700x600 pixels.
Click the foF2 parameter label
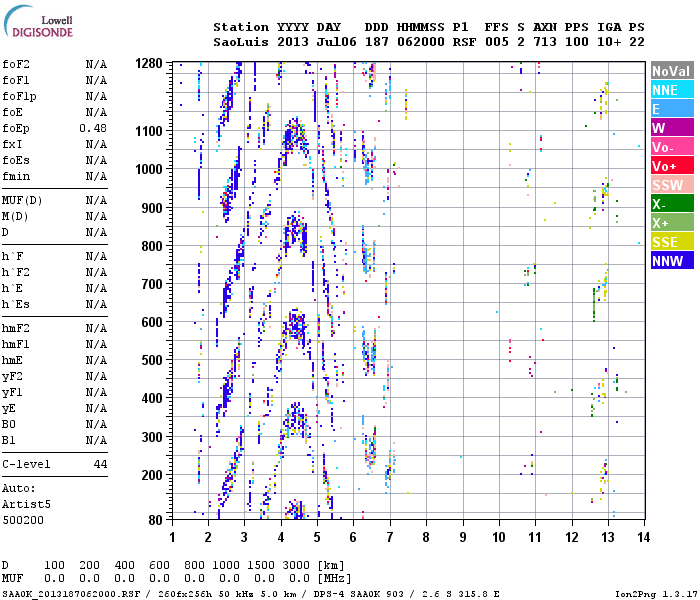point(16,64)
